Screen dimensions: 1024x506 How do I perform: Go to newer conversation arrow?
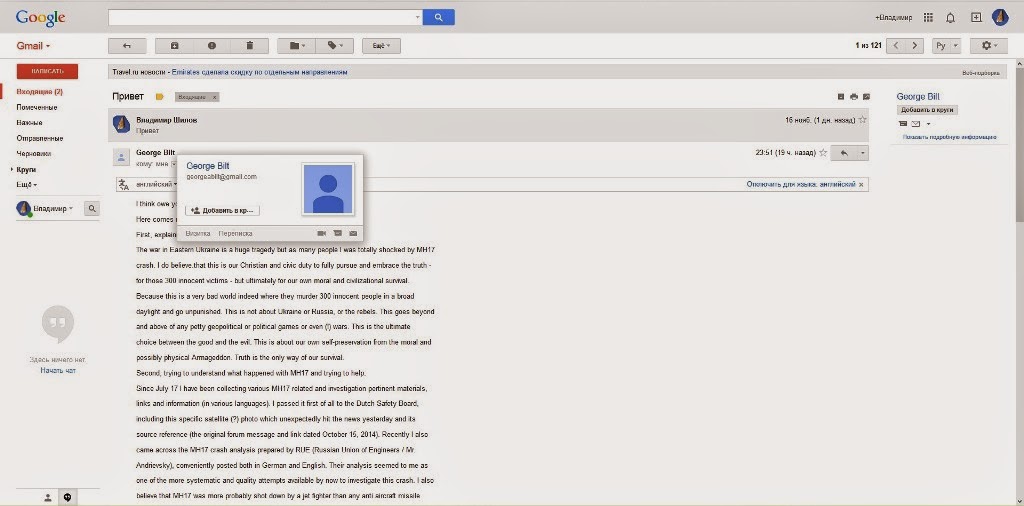click(896, 46)
